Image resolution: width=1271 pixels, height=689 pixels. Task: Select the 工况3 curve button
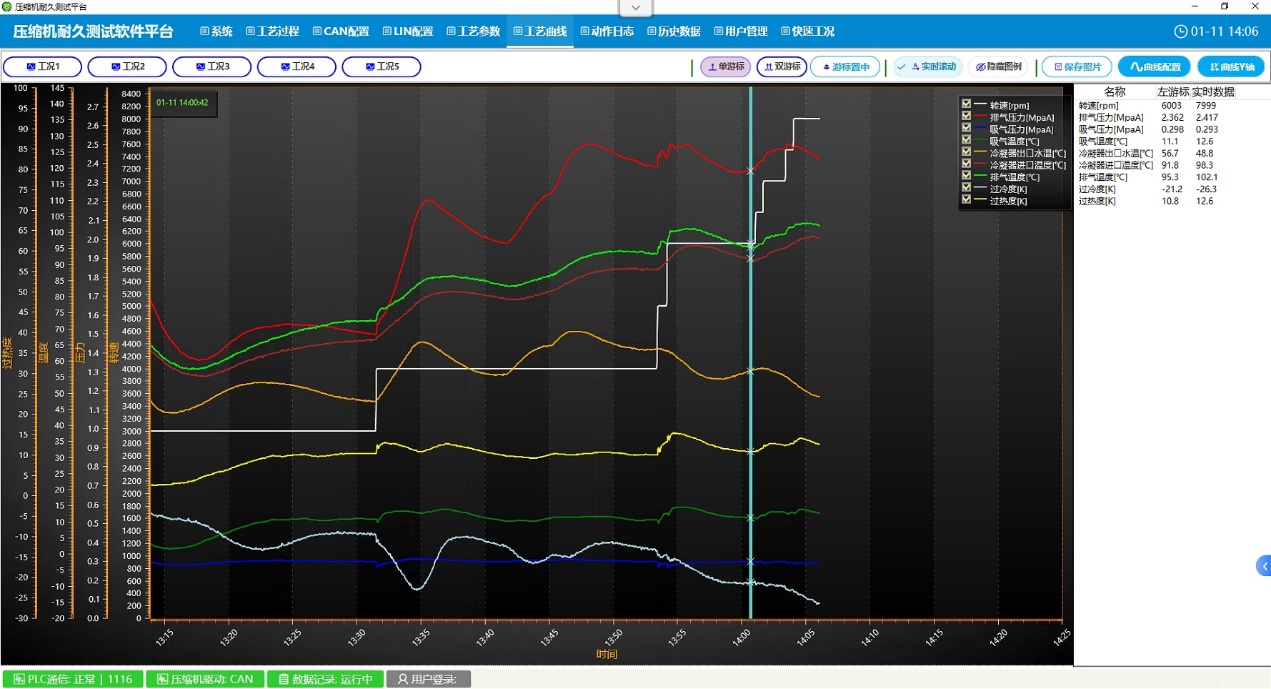click(212, 67)
